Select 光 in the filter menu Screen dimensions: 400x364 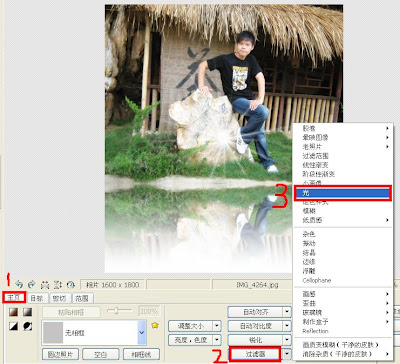tap(342, 193)
